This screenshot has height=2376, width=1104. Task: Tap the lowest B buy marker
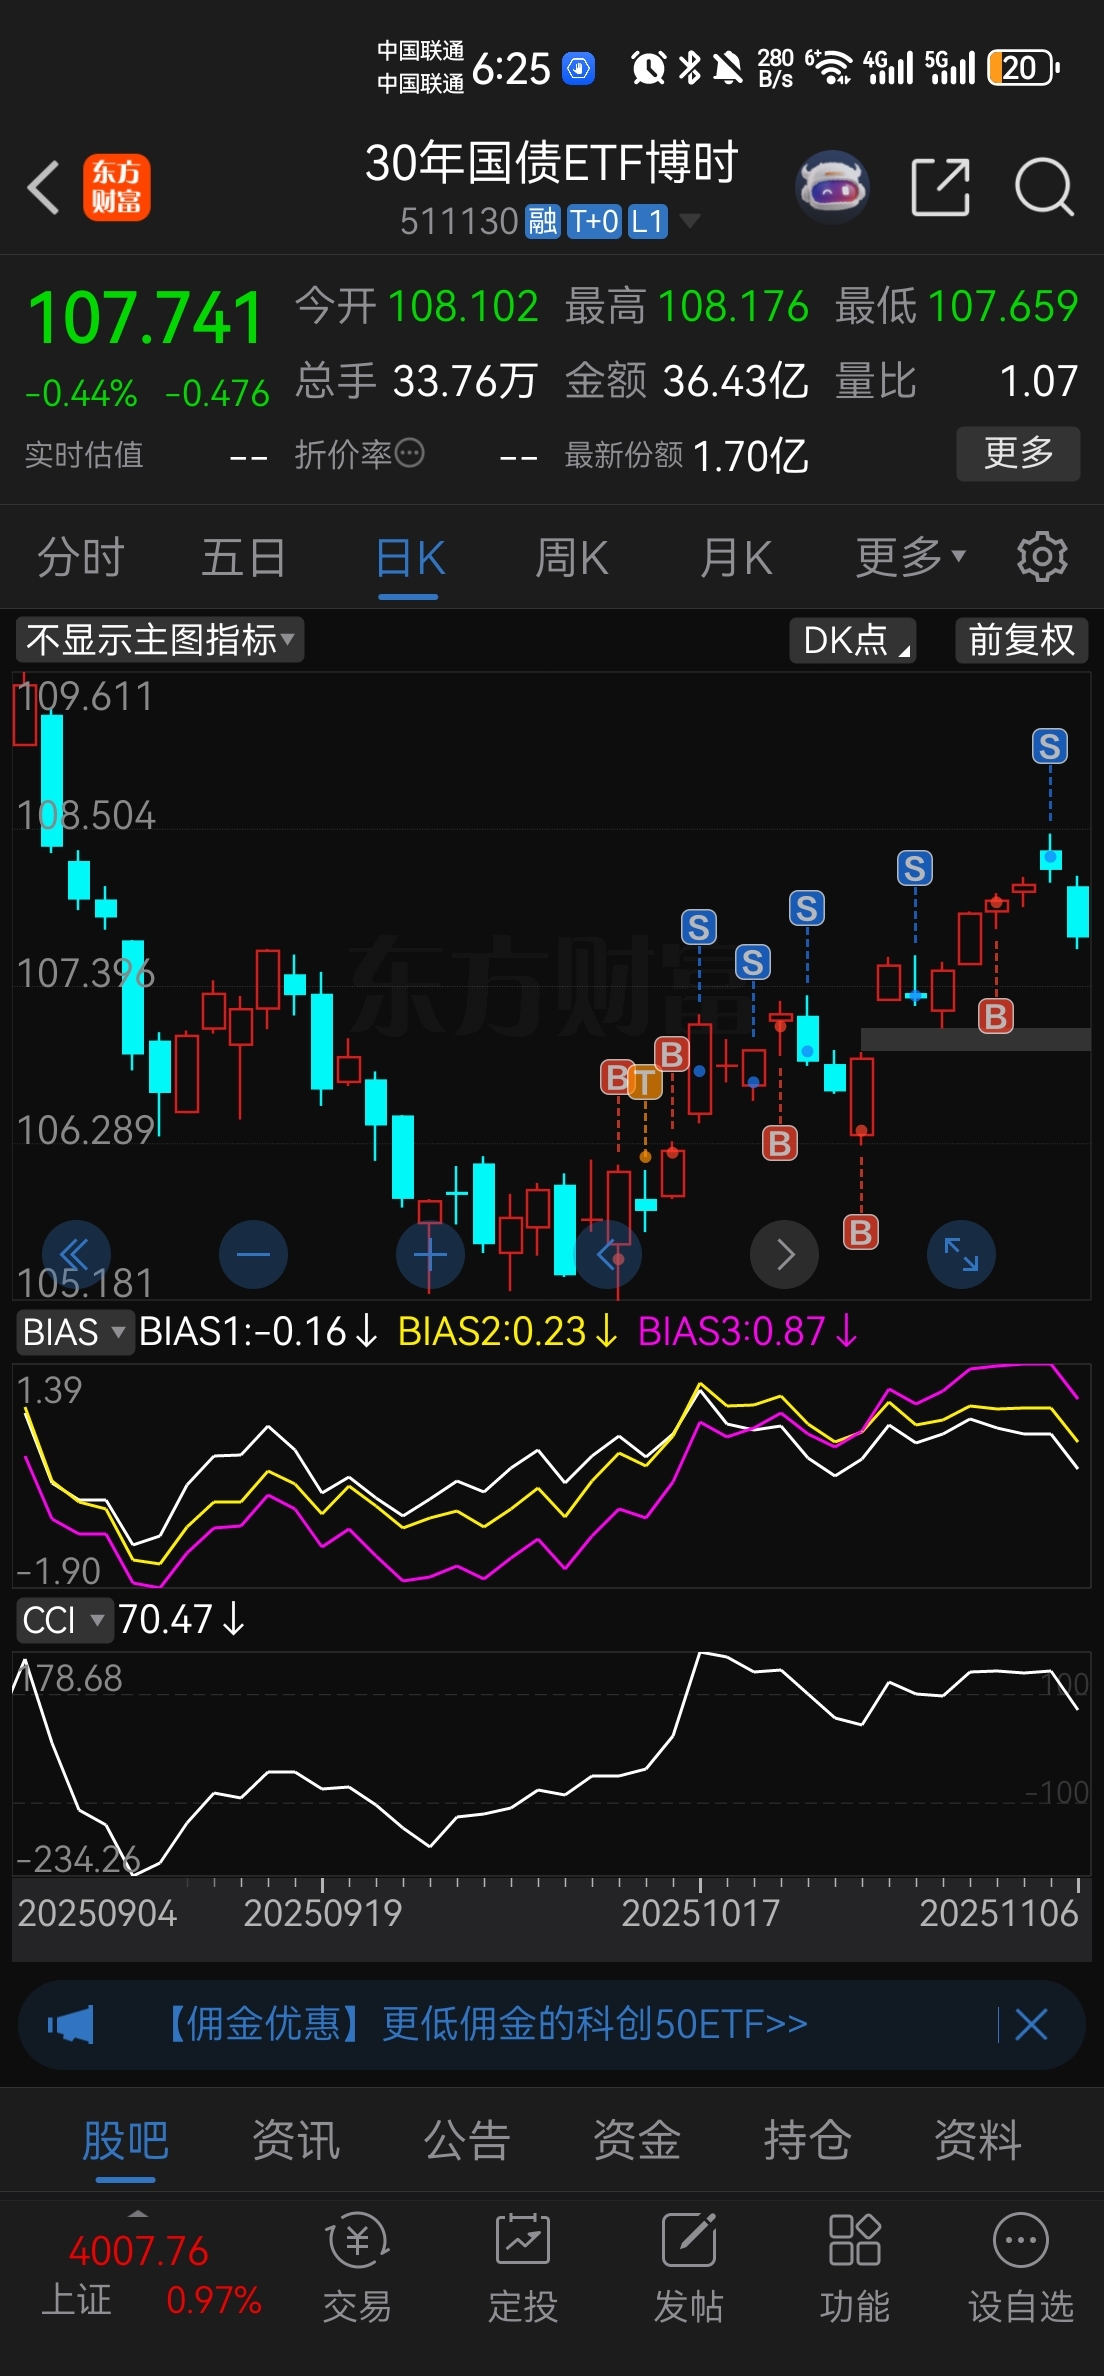pyautogui.click(x=861, y=1232)
